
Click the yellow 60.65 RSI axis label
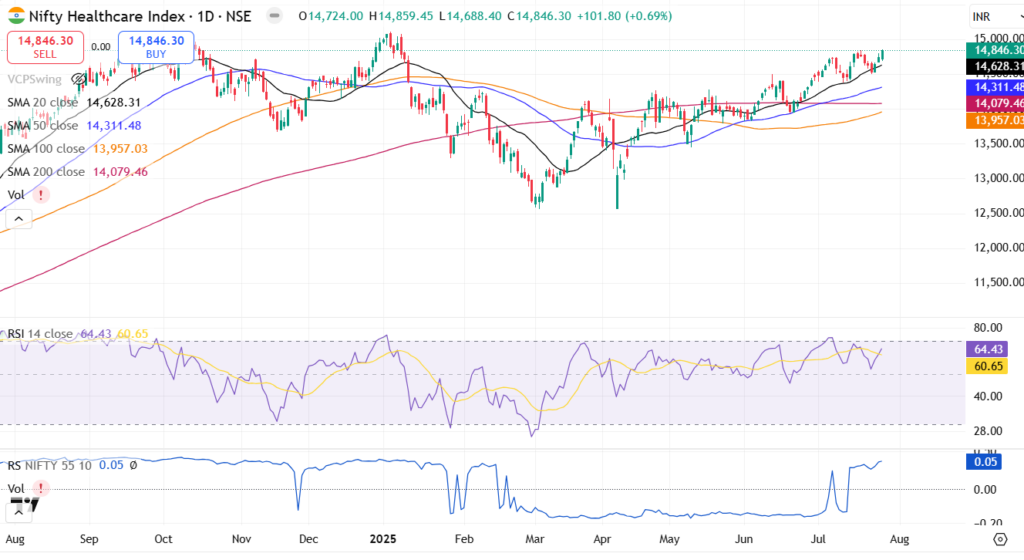pos(987,366)
